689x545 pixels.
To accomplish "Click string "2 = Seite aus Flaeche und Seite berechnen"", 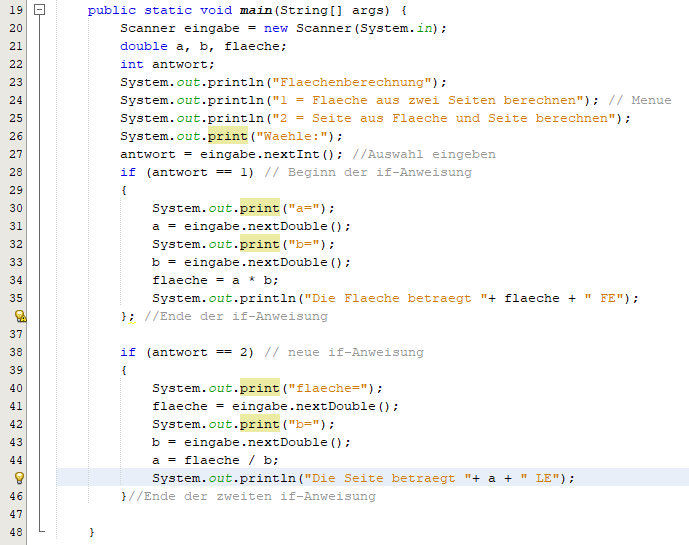I will click(444, 118).
